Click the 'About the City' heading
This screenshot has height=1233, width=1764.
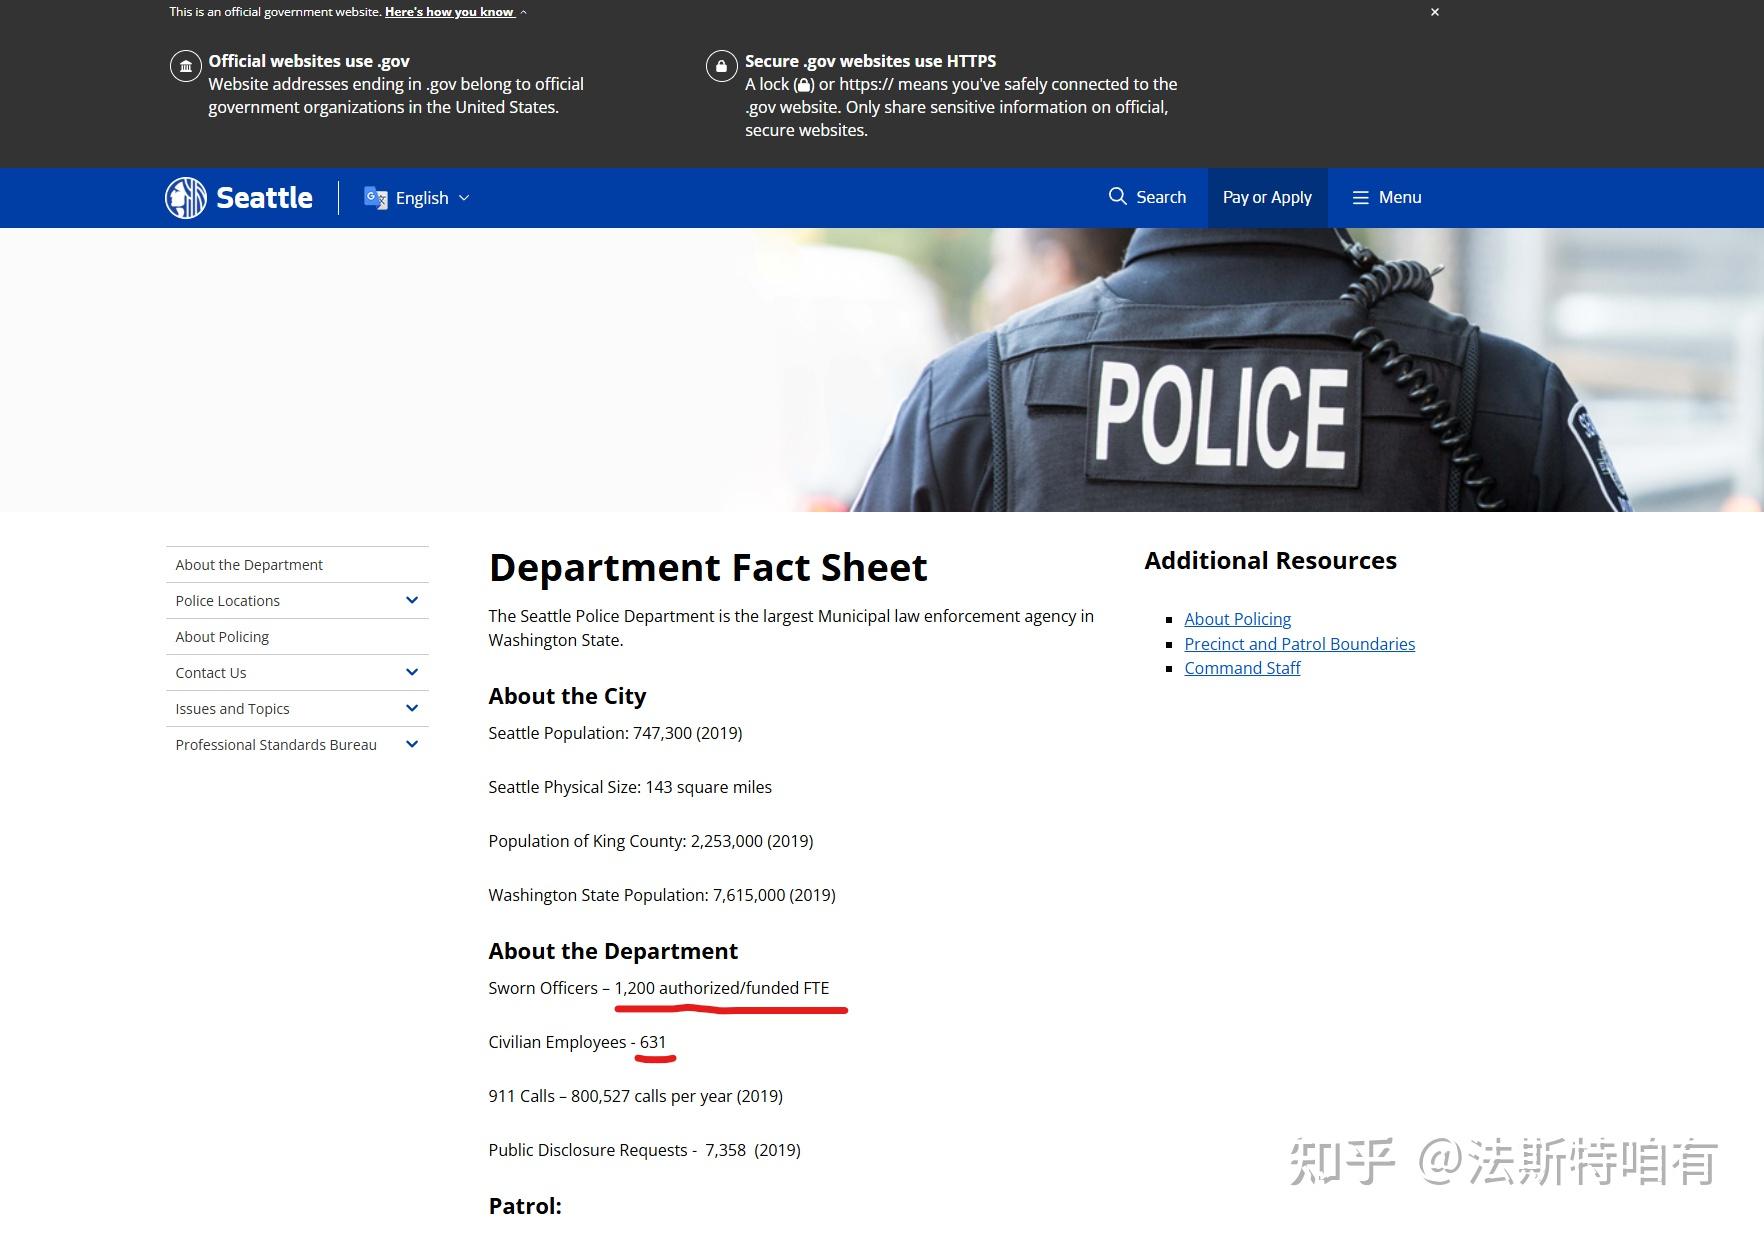tap(567, 696)
